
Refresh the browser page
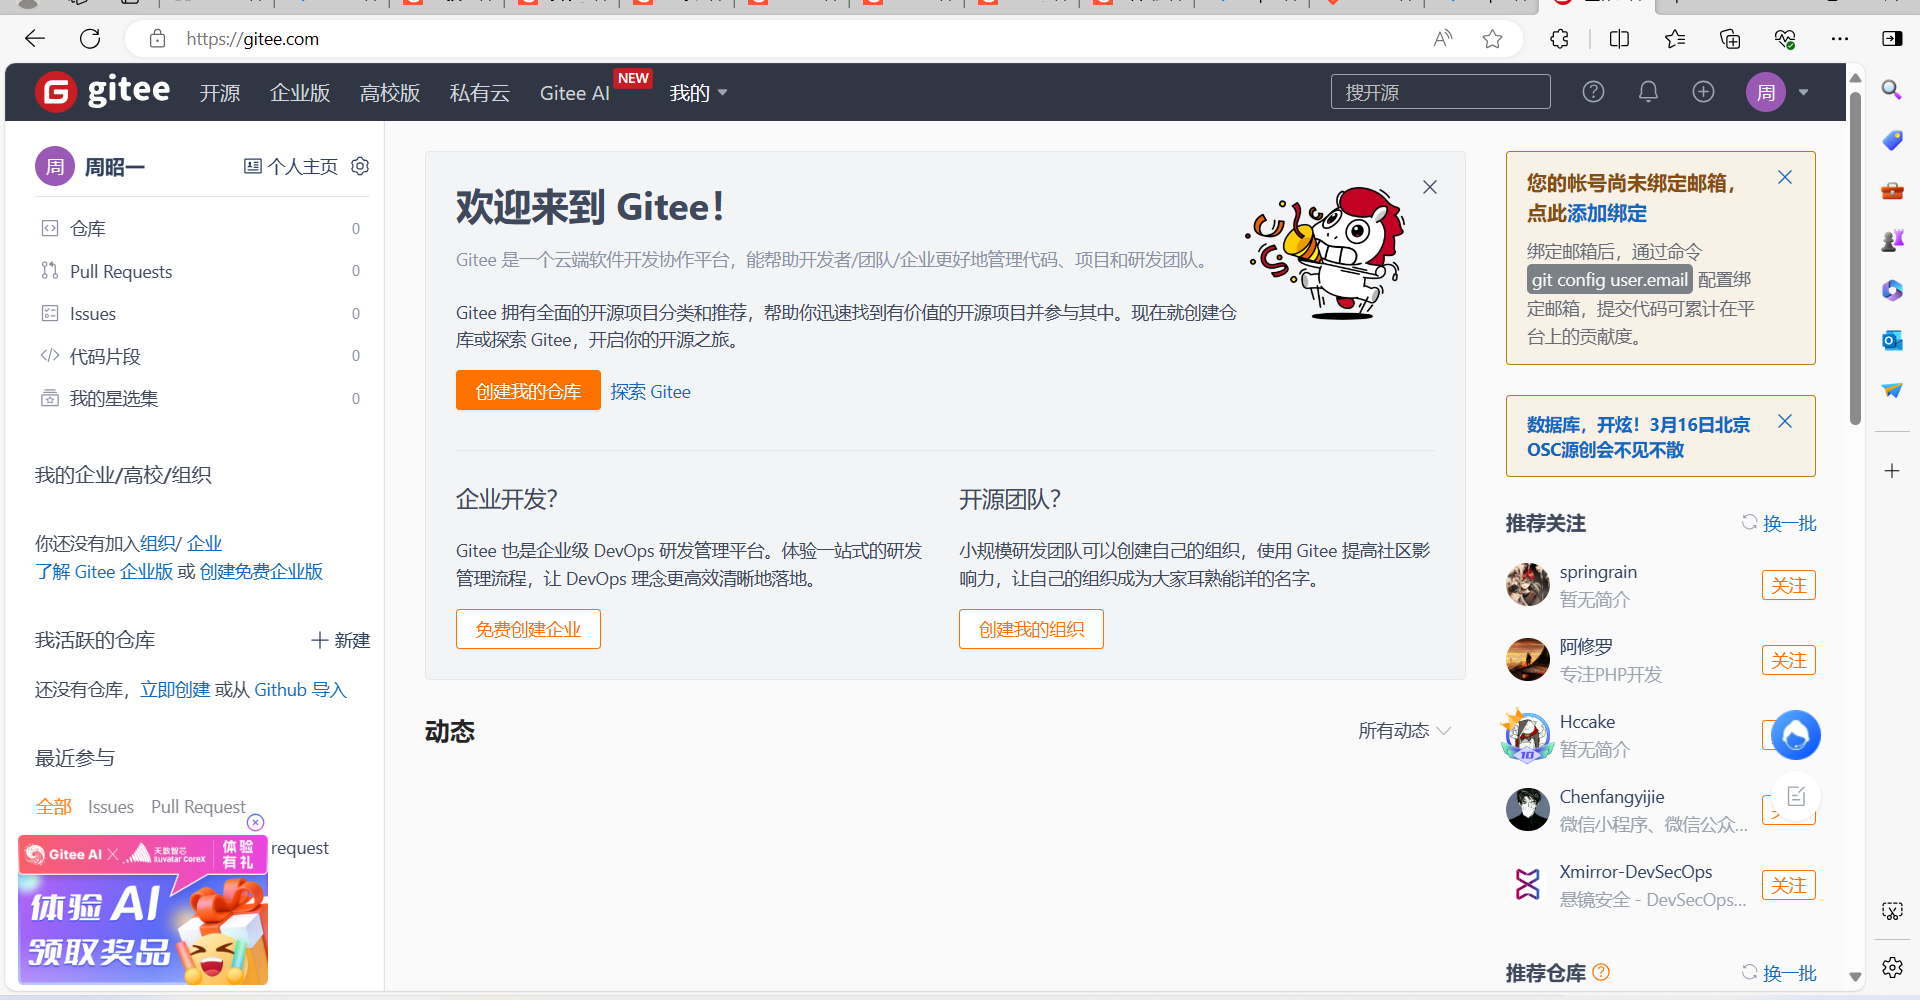[90, 39]
